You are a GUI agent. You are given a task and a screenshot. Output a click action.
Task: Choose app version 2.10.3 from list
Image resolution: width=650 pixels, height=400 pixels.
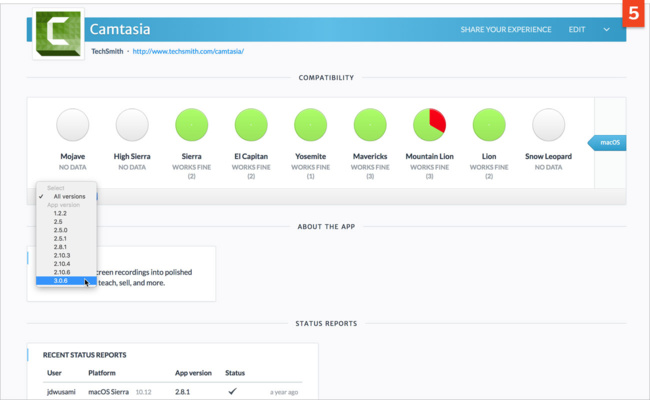point(64,256)
